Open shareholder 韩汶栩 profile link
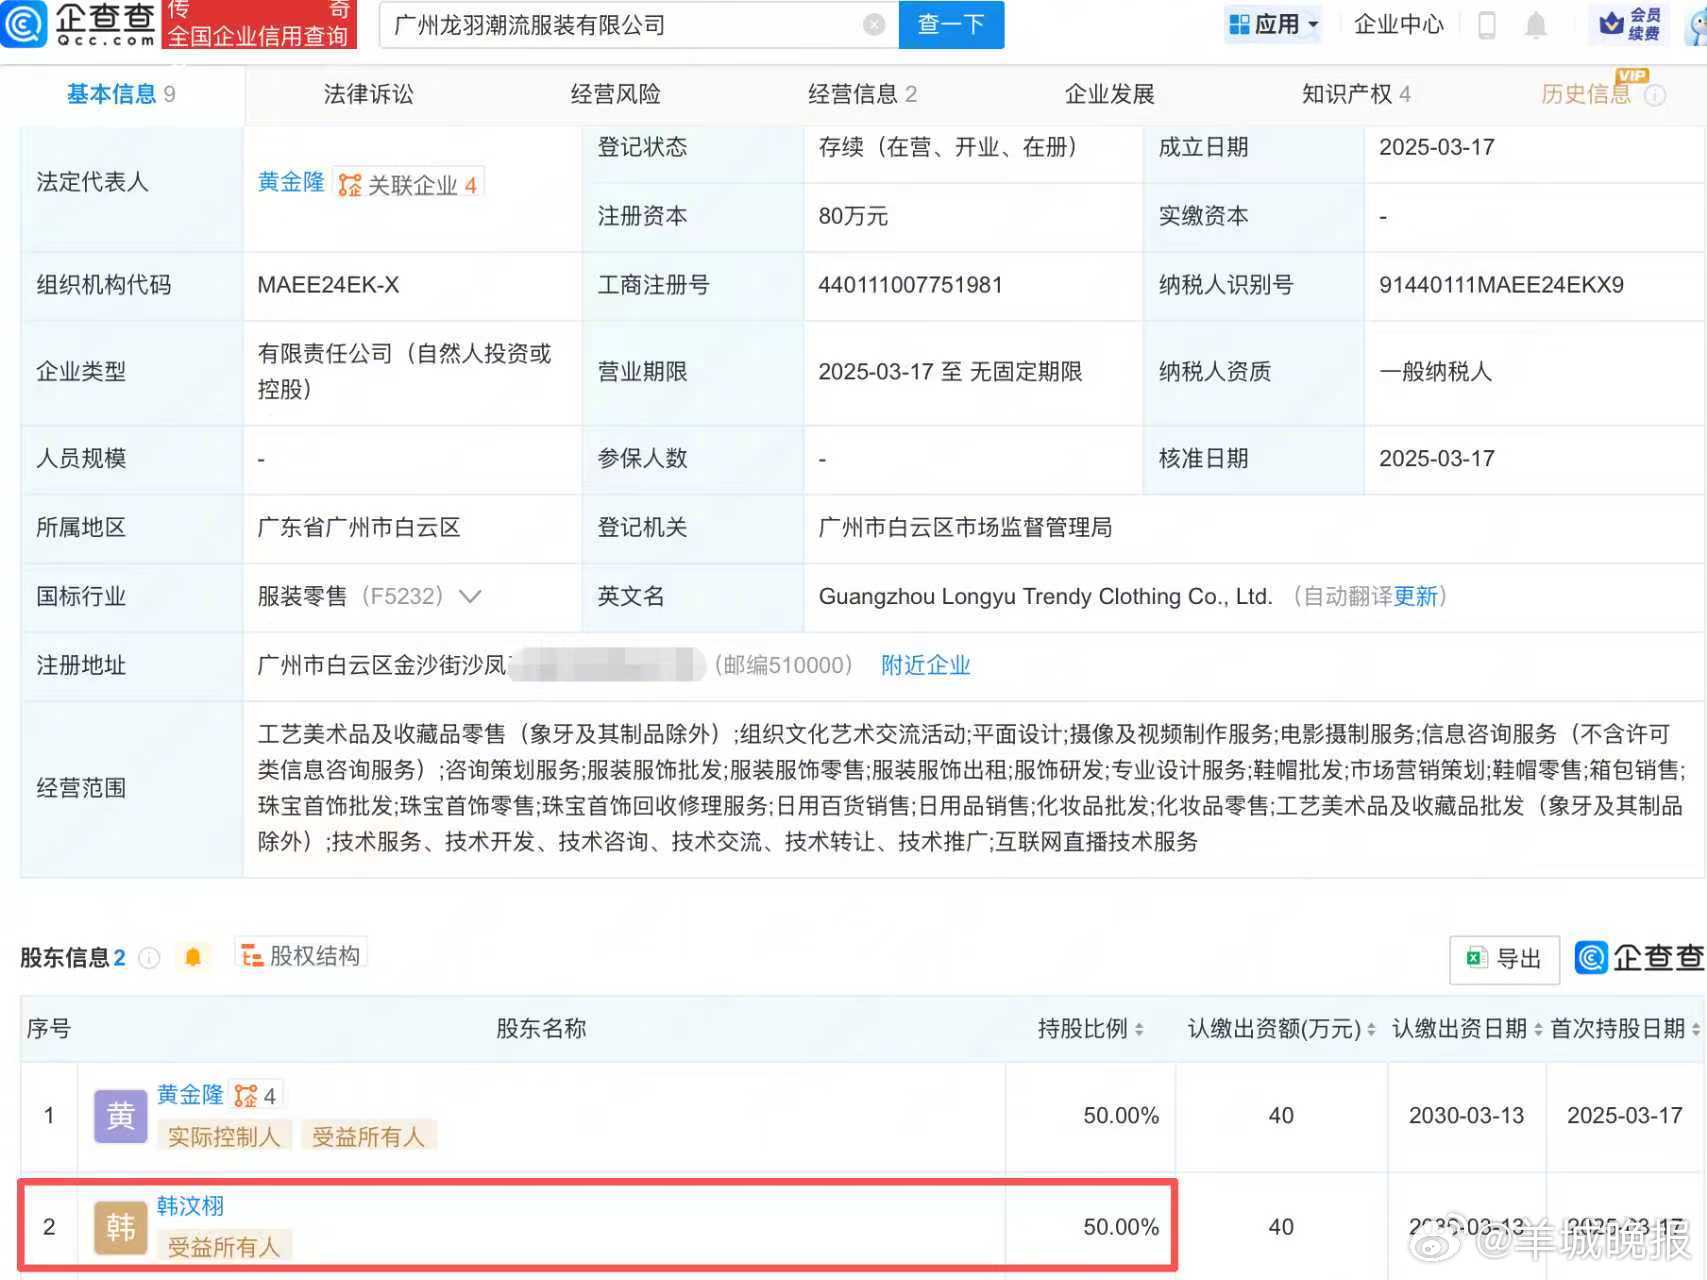Image resolution: width=1707 pixels, height=1280 pixels. coord(191,1206)
